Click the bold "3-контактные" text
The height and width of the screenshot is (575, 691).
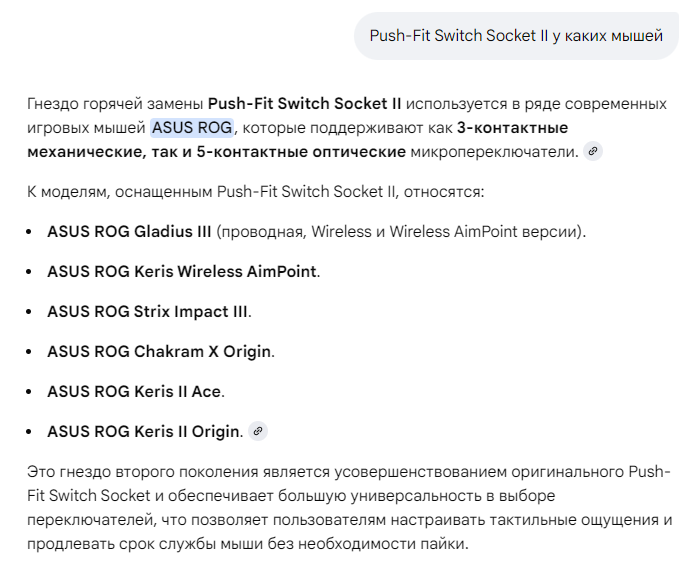pyautogui.click(x=512, y=128)
